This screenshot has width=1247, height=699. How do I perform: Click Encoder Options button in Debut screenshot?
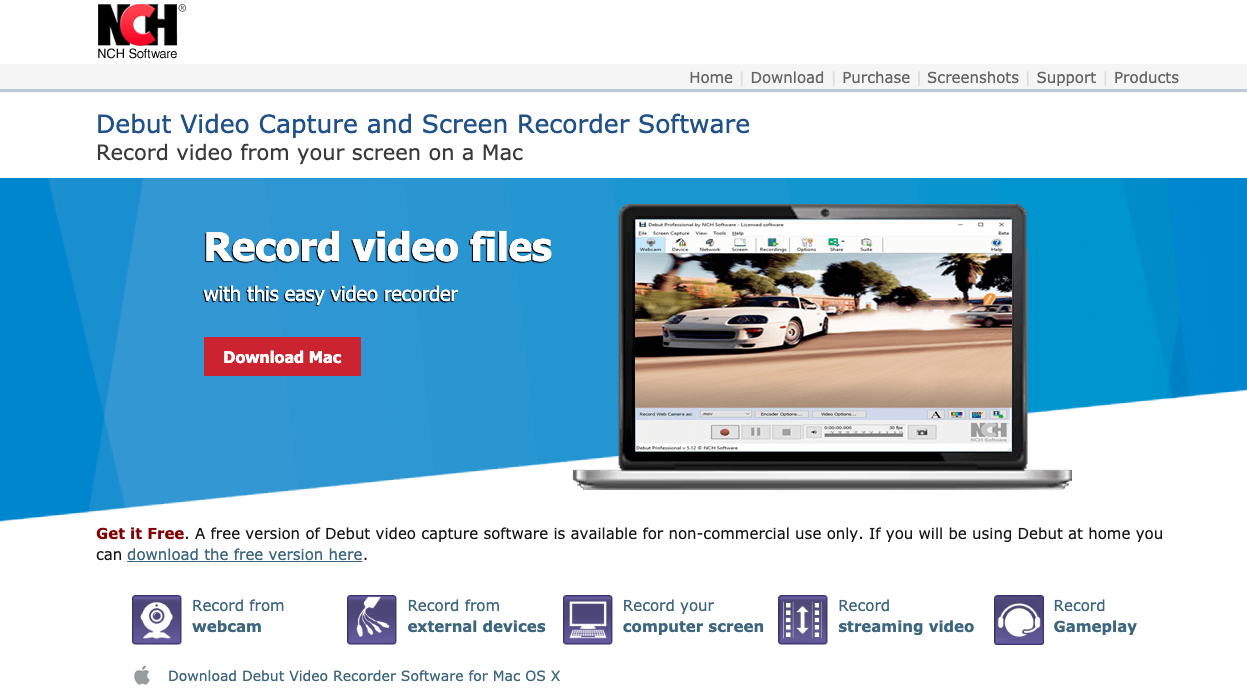(x=782, y=414)
